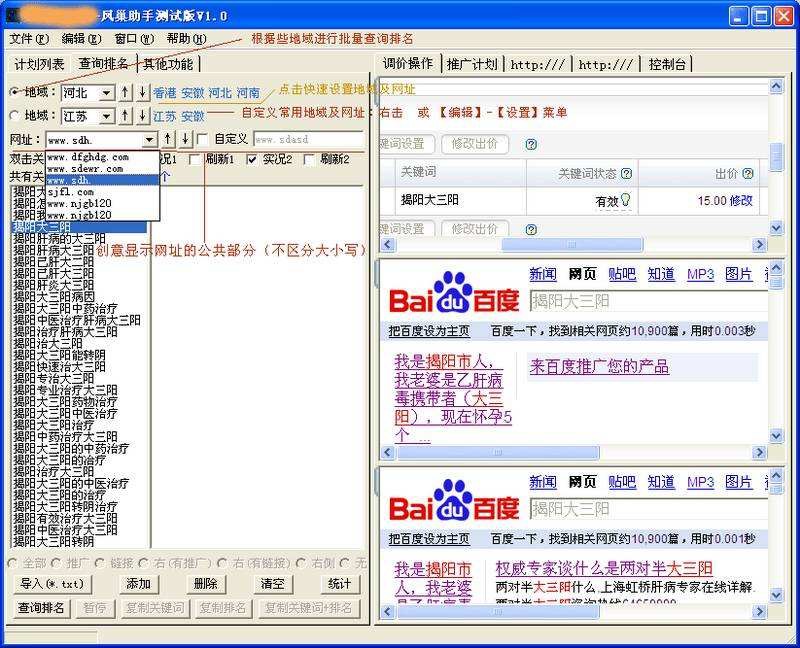Click the 删除 button
The image size is (800, 648).
pyautogui.click(x=206, y=584)
